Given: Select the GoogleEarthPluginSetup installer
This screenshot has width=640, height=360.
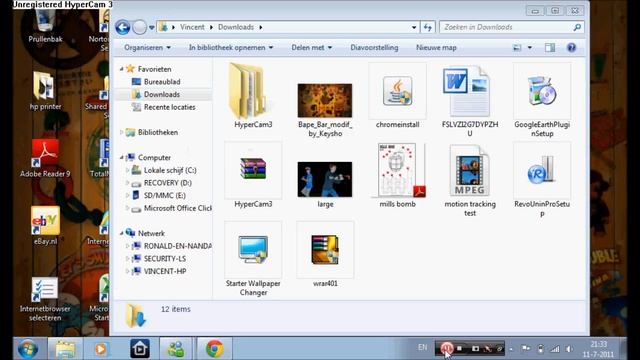Looking at the screenshot, I should click(x=542, y=91).
